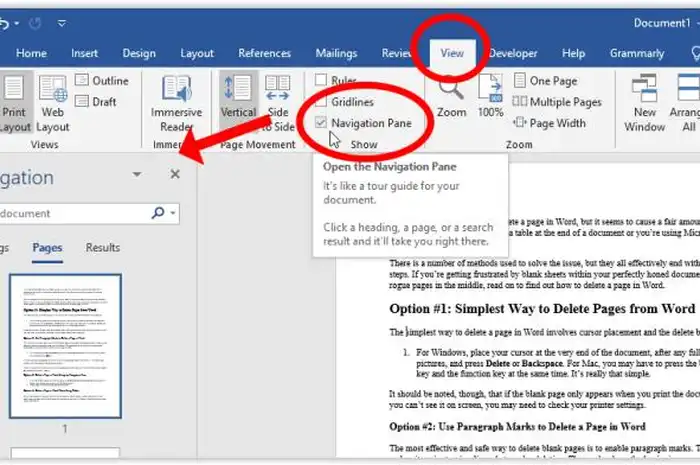Toggle the Gridlines checkbox
The width and height of the screenshot is (700, 465).
(x=321, y=101)
